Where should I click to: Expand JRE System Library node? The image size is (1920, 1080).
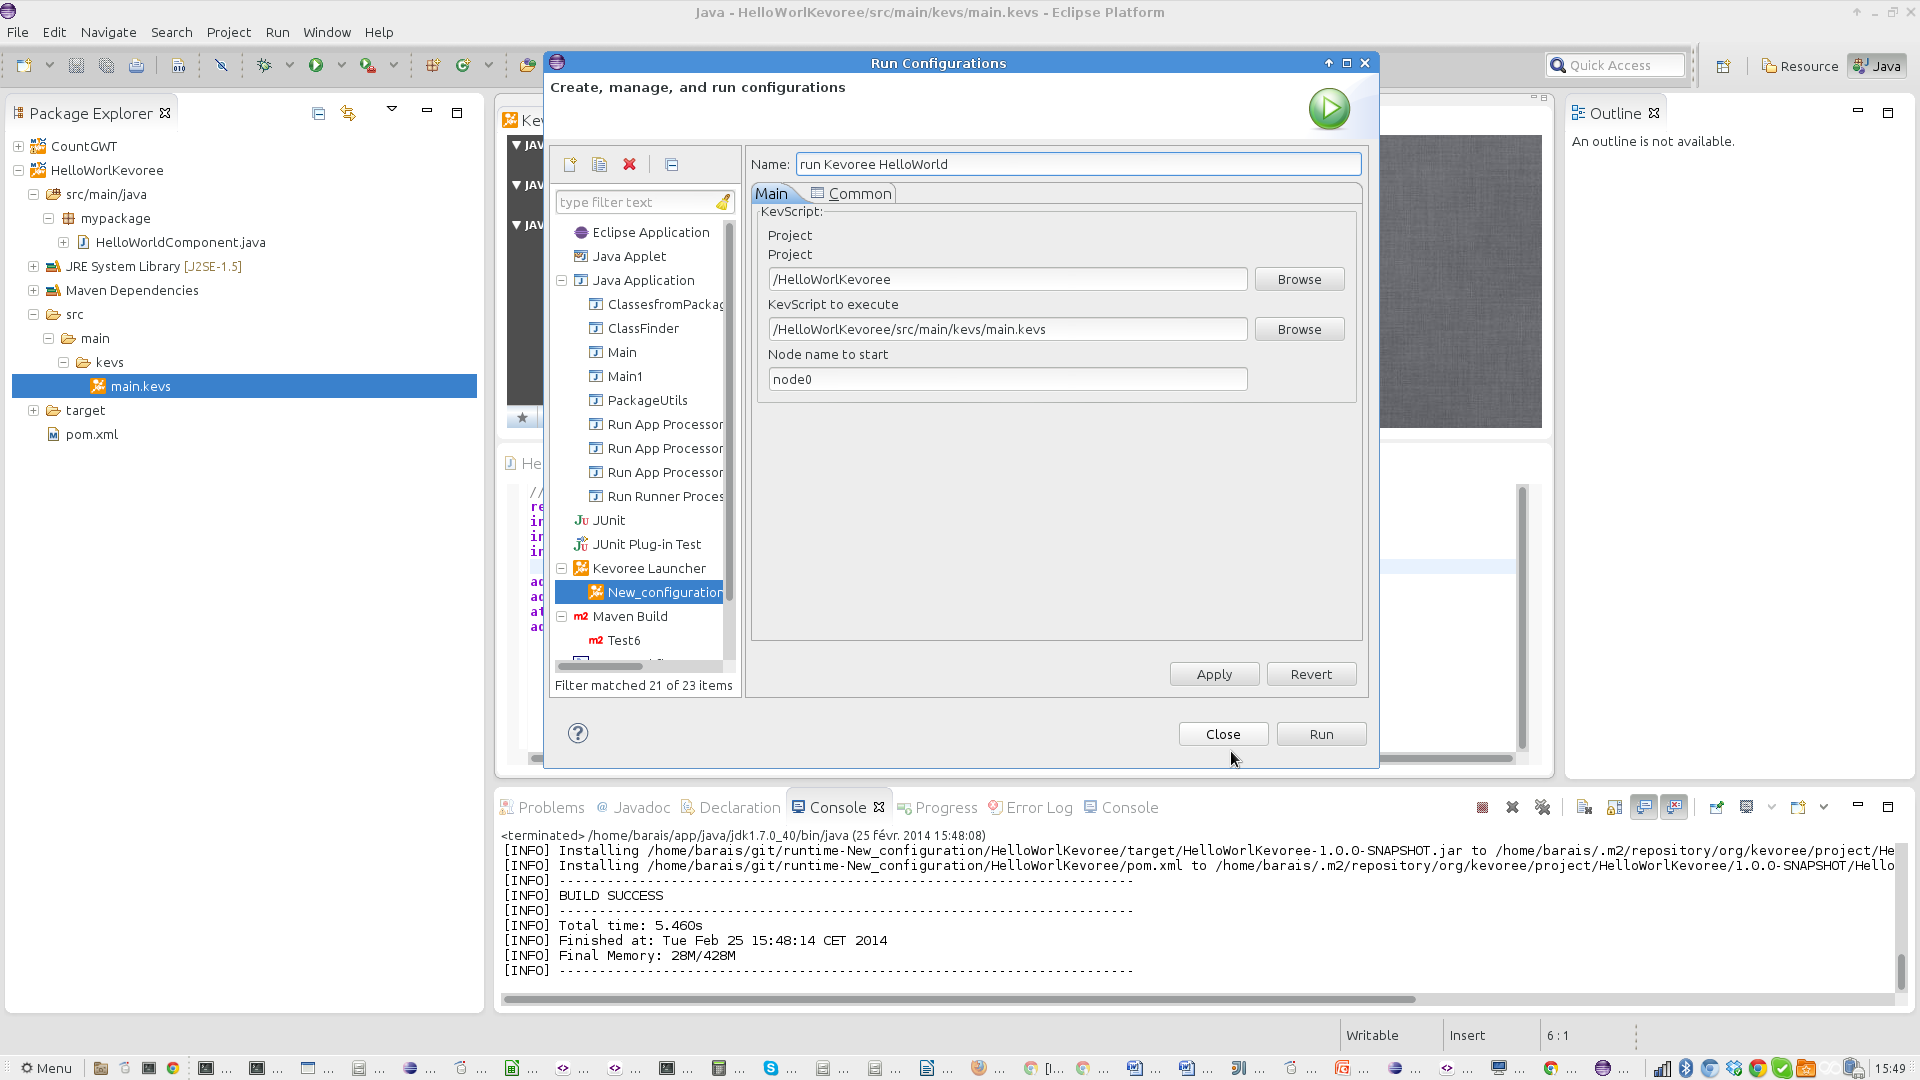[33, 267]
